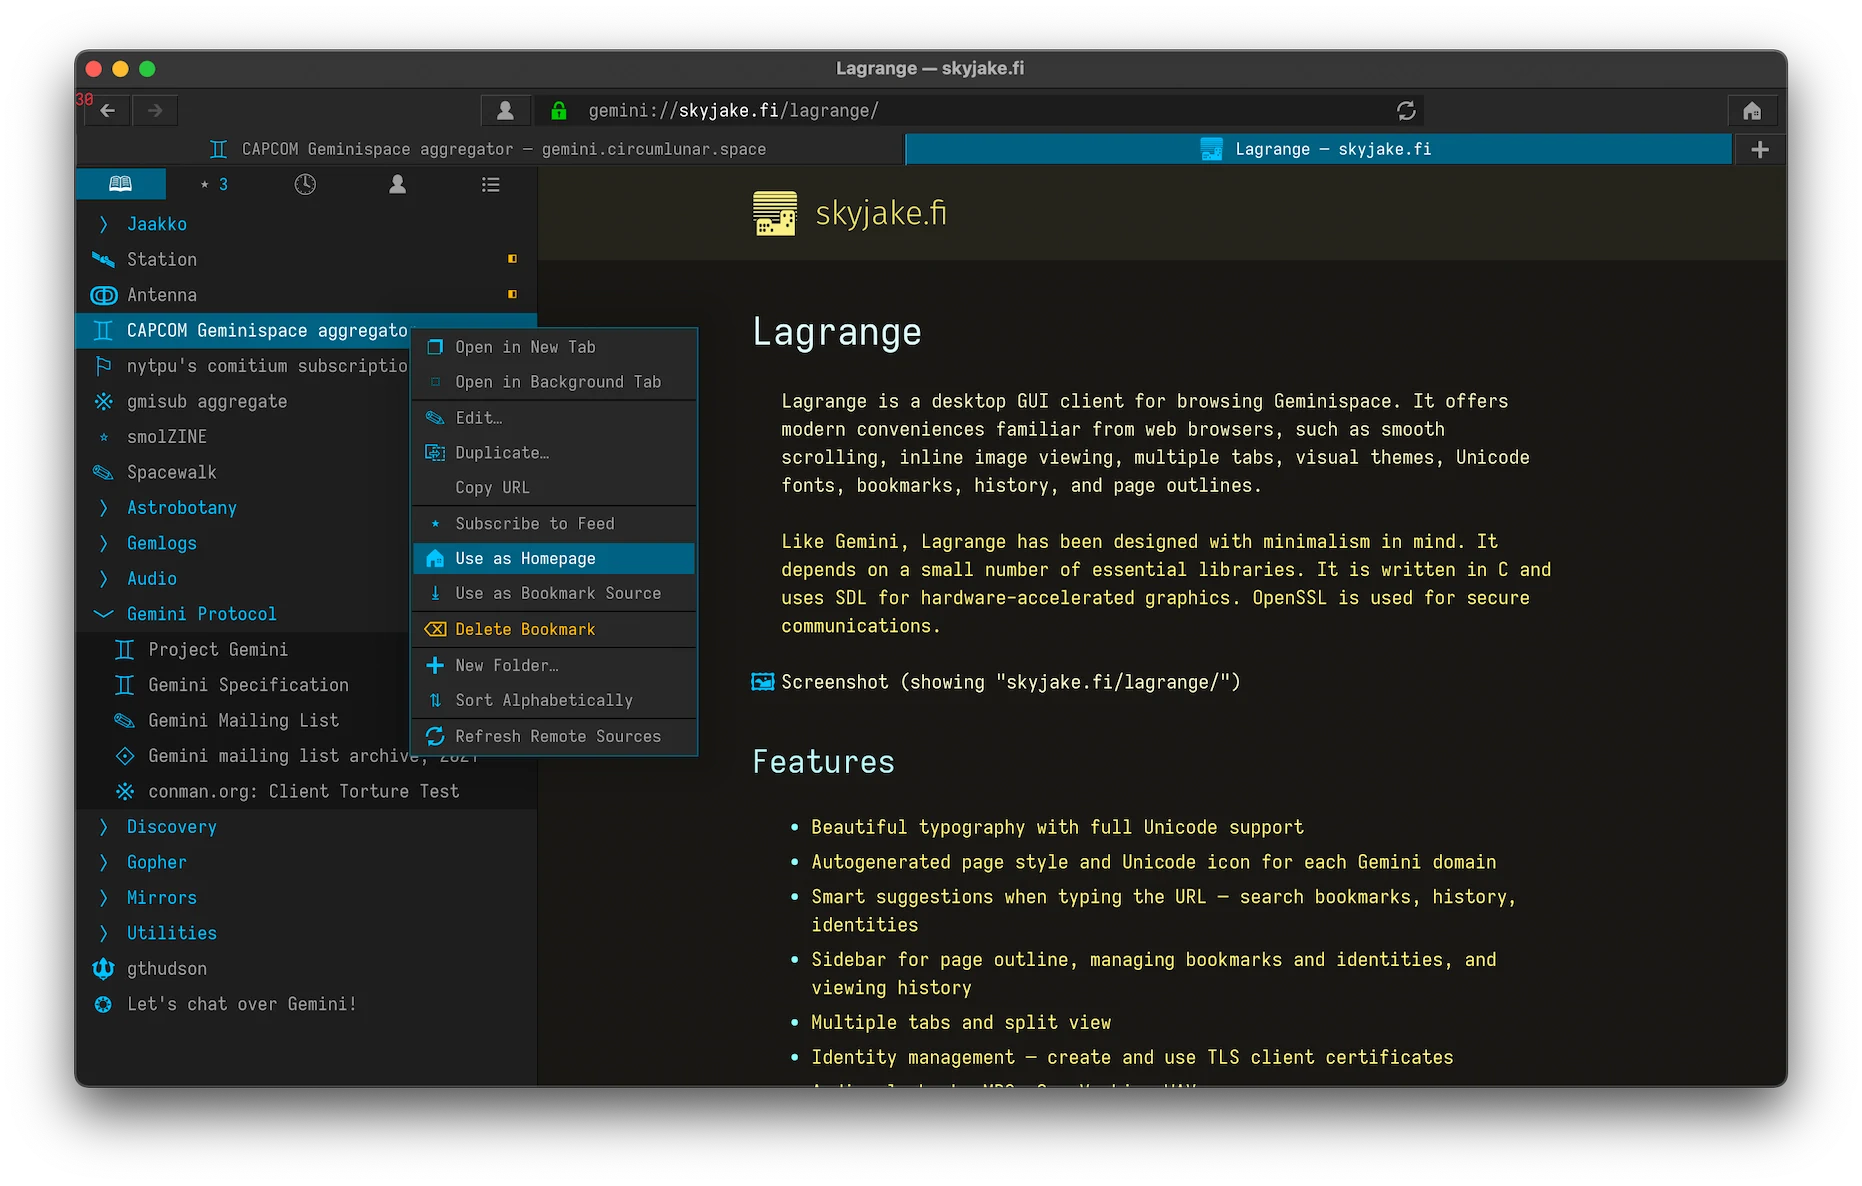Expand the Utilities folder
Viewport: 1862px width, 1186px height.
point(307,933)
